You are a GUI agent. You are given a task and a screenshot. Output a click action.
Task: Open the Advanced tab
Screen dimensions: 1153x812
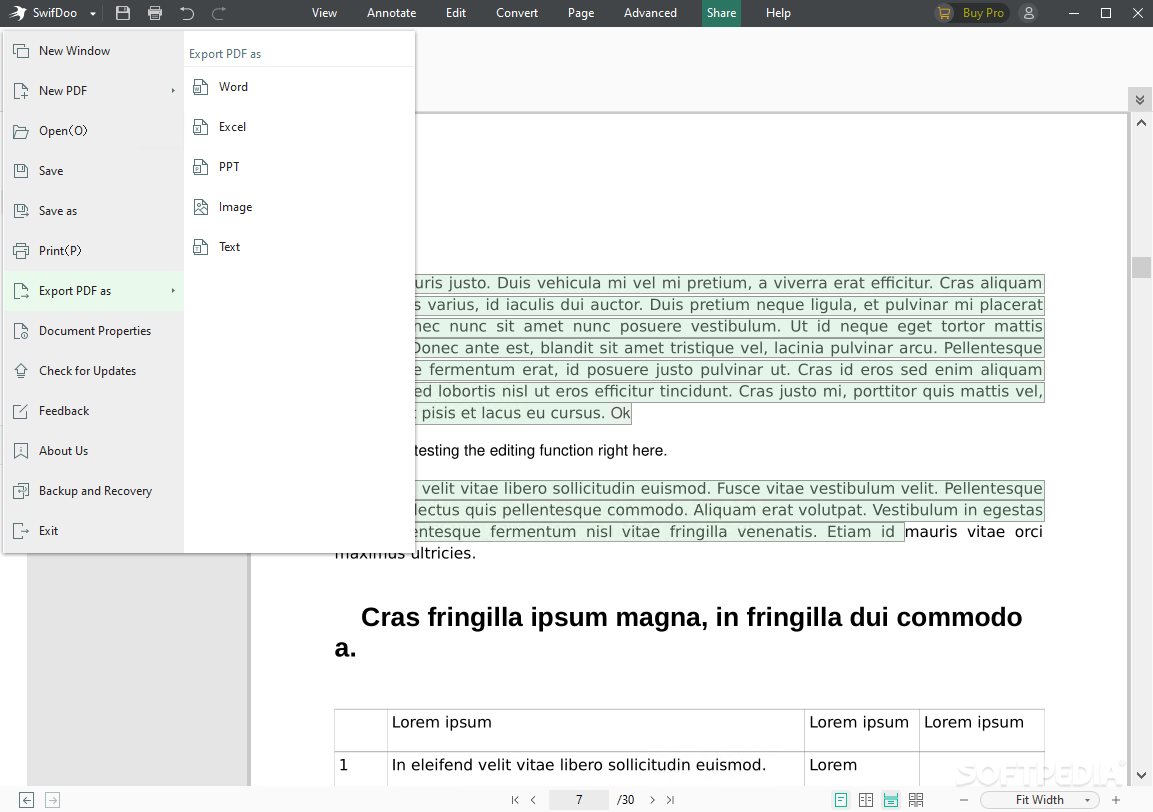tap(650, 13)
